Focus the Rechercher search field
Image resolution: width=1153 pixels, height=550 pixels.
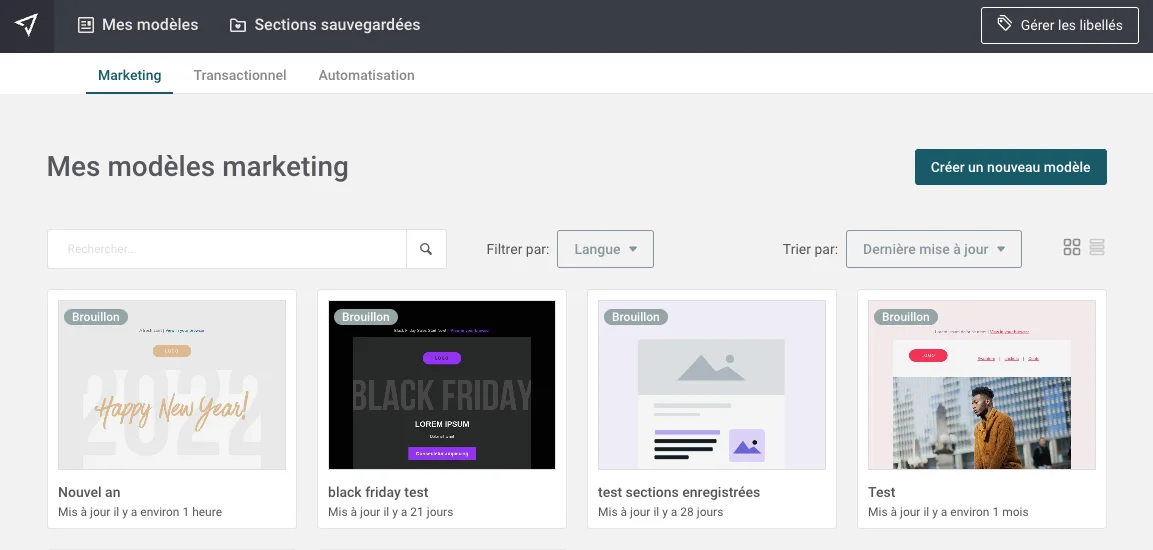pyautogui.click(x=227, y=249)
